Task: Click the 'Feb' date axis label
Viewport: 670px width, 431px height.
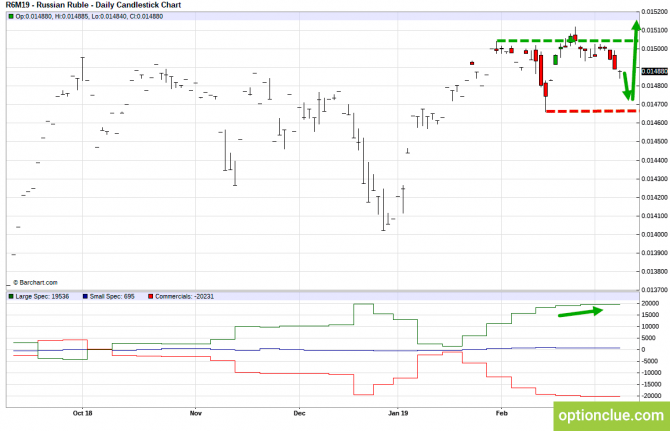Action: (x=502, y=413)
